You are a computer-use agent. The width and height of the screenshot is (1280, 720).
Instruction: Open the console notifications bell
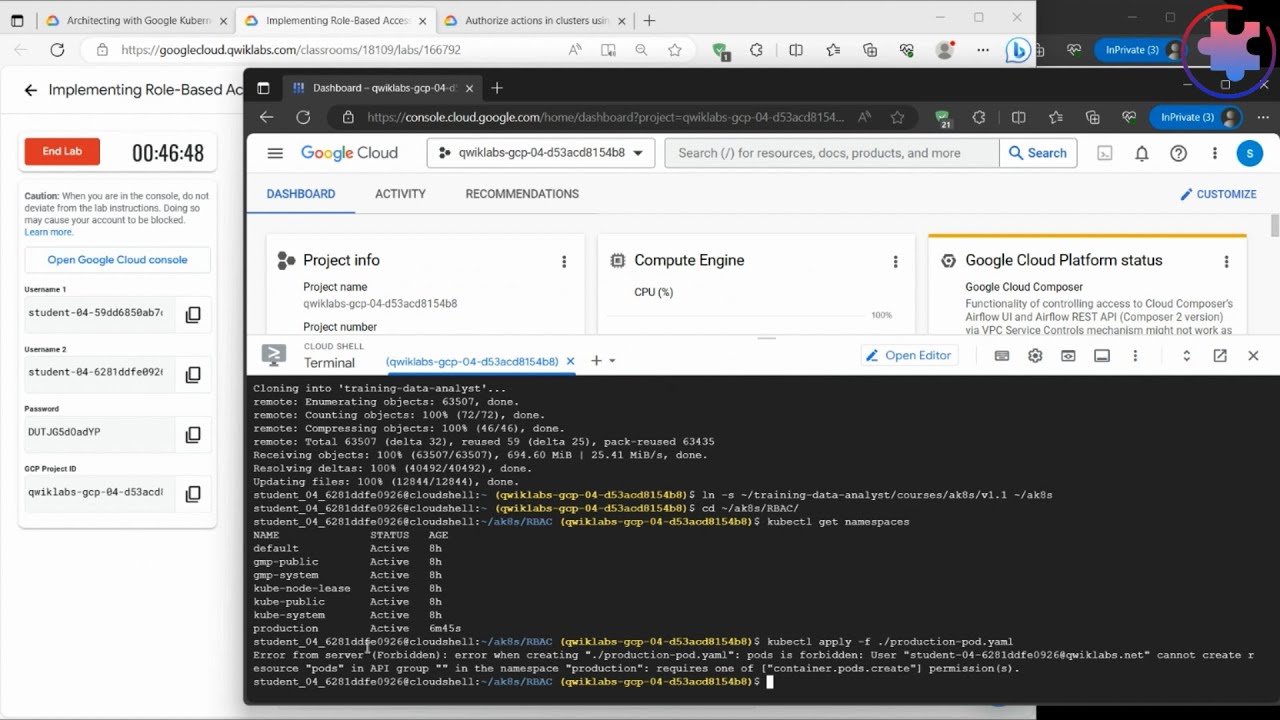[1142, 153]
